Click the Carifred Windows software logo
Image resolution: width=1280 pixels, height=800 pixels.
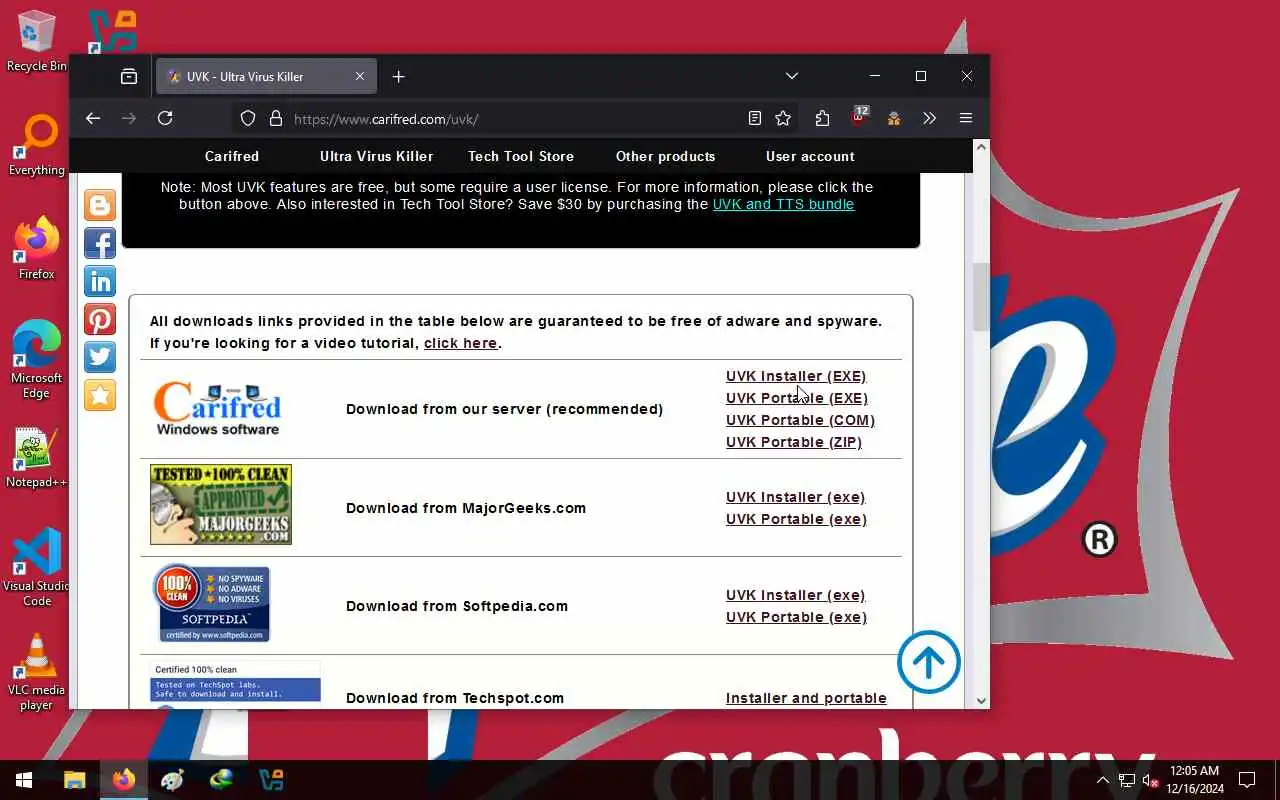(x=217, y=409)
